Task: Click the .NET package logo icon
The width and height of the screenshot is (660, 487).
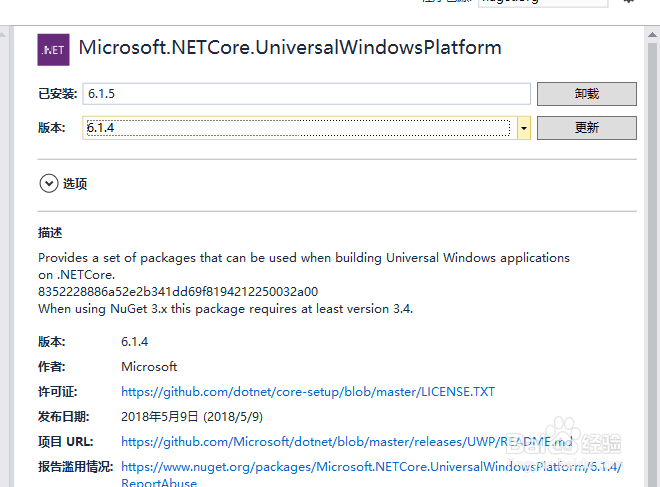Action: (x=53, y=49)
